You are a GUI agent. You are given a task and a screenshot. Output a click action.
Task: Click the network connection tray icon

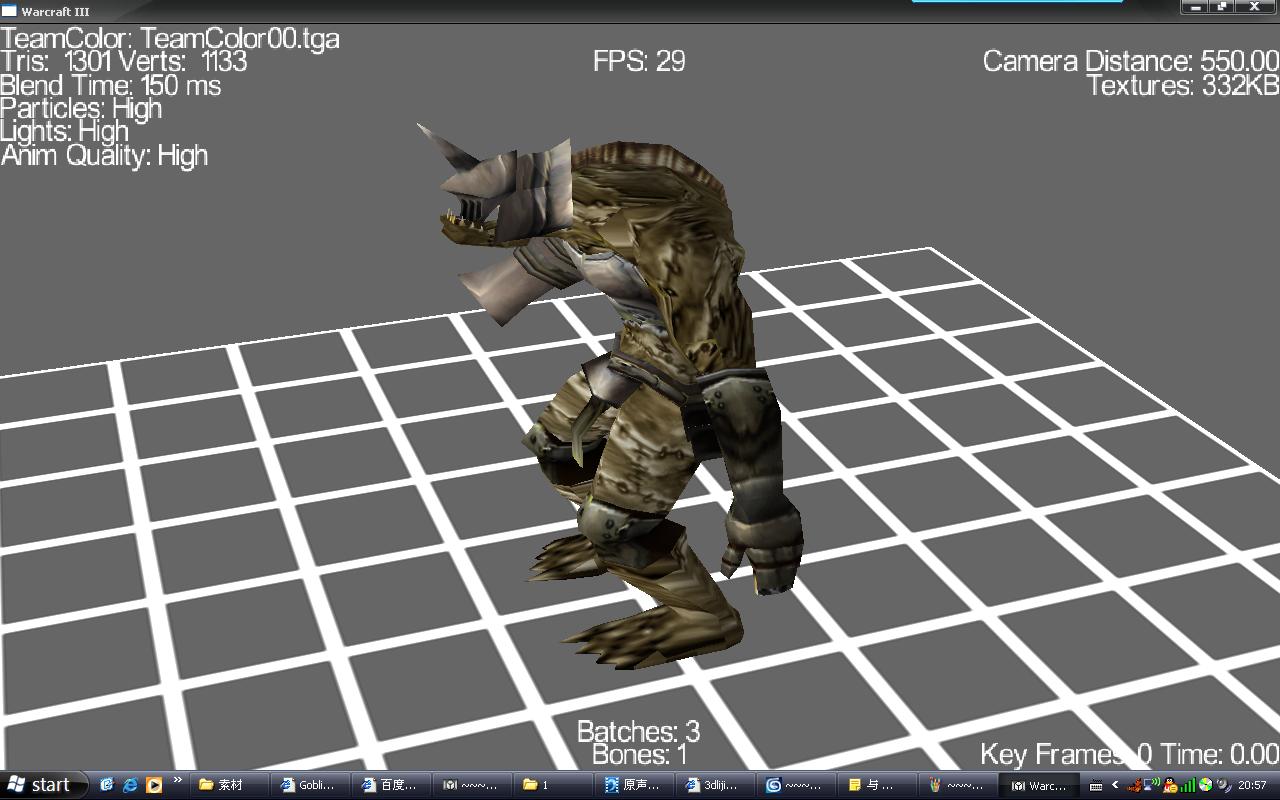pyautogui.click(x=1151, y=785)
